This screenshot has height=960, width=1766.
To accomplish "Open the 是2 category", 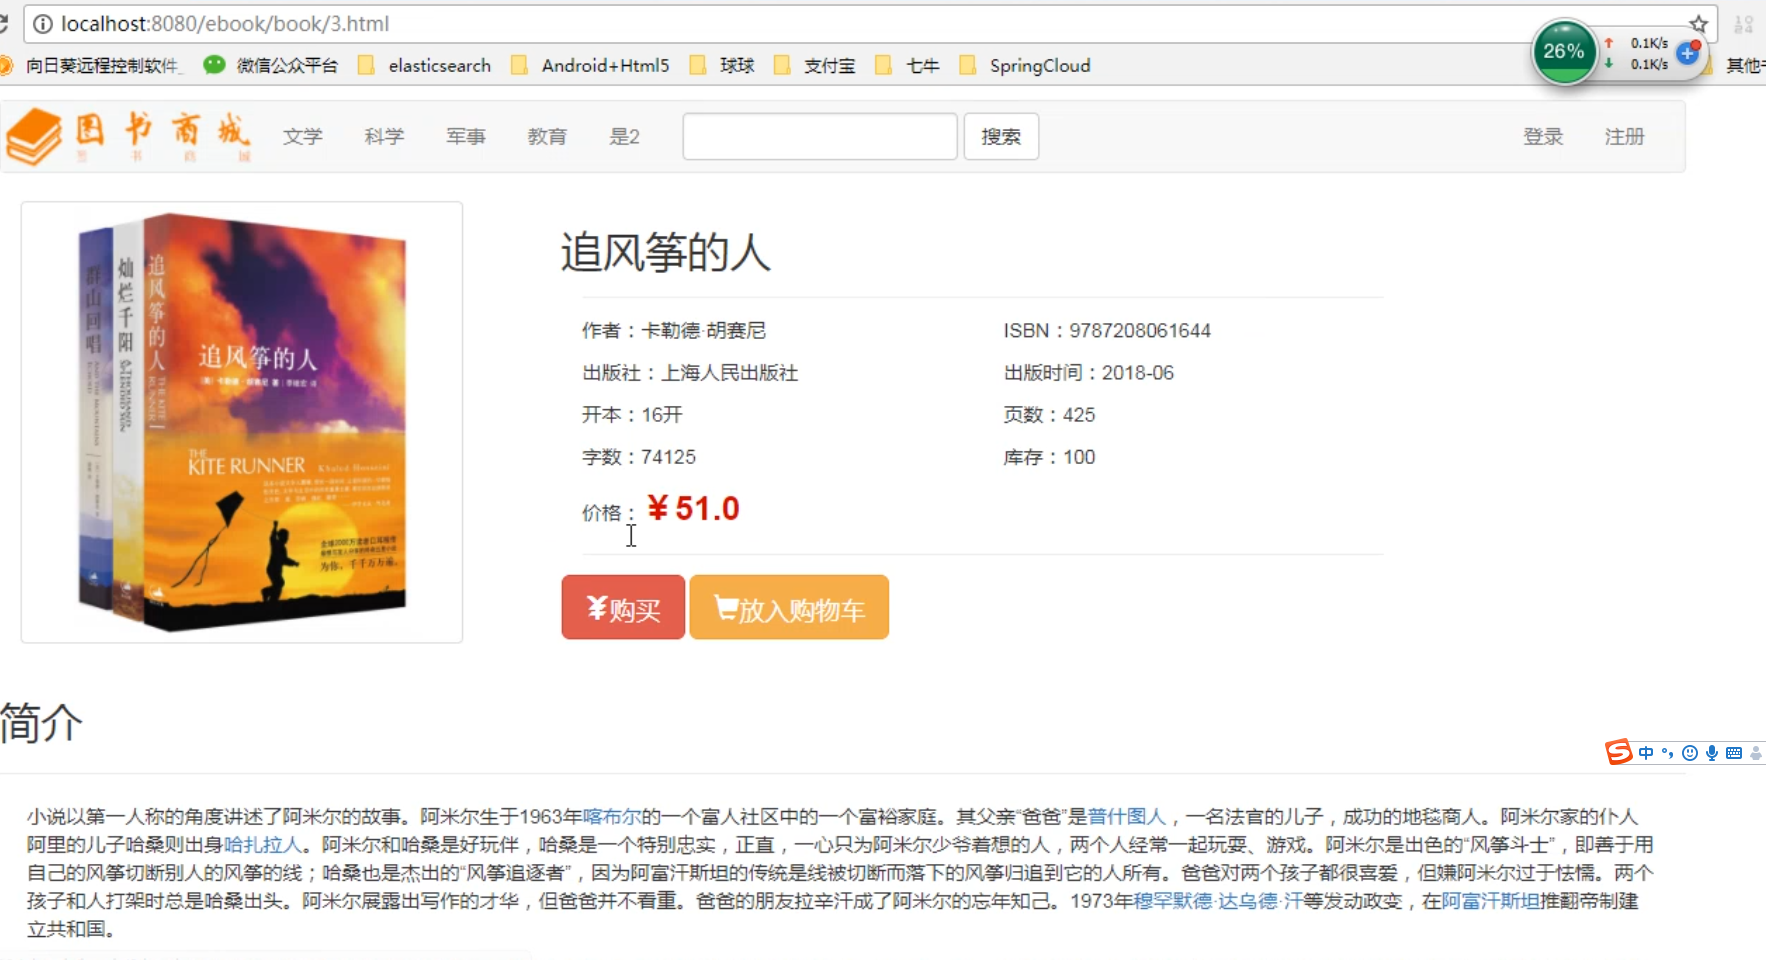I will 624,137.
